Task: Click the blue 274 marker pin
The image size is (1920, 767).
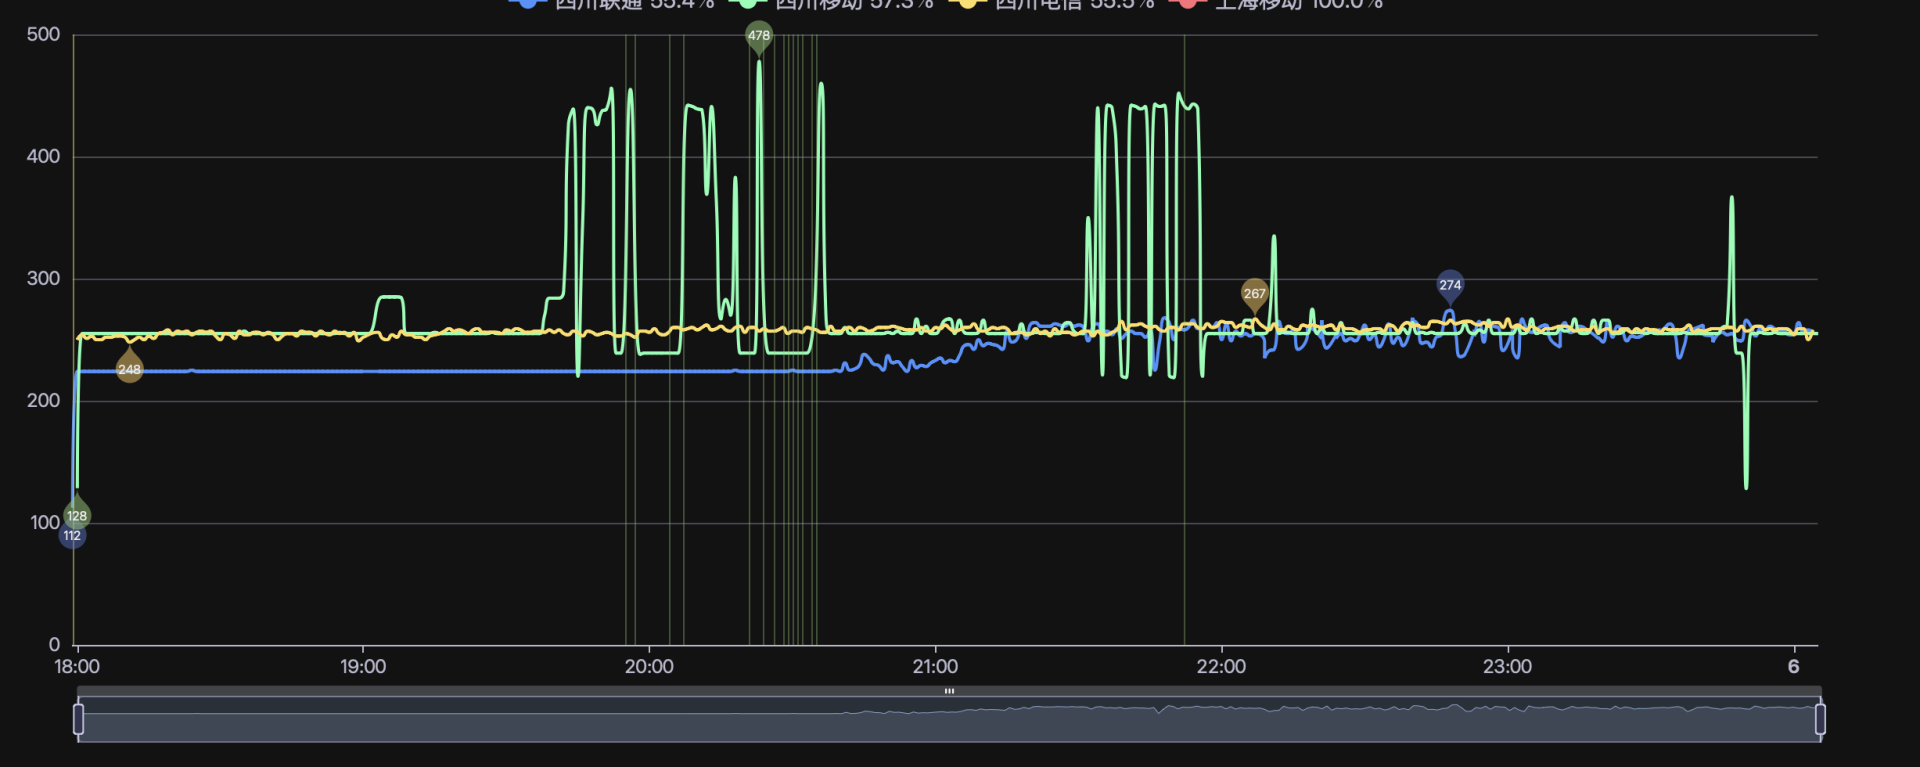Action: 1450,285
